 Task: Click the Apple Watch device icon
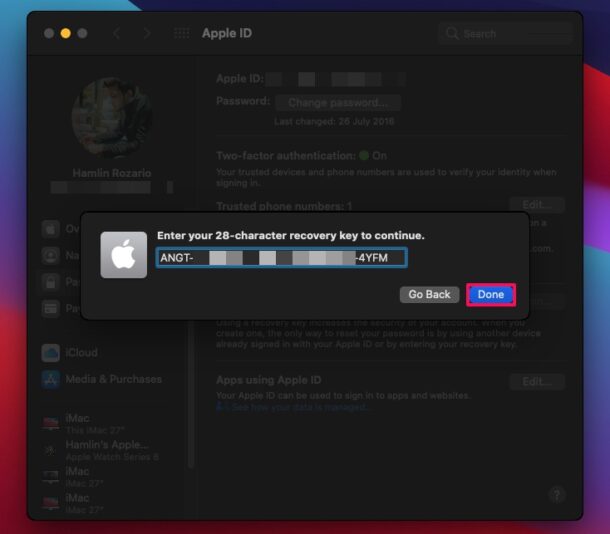coord(50,450)
